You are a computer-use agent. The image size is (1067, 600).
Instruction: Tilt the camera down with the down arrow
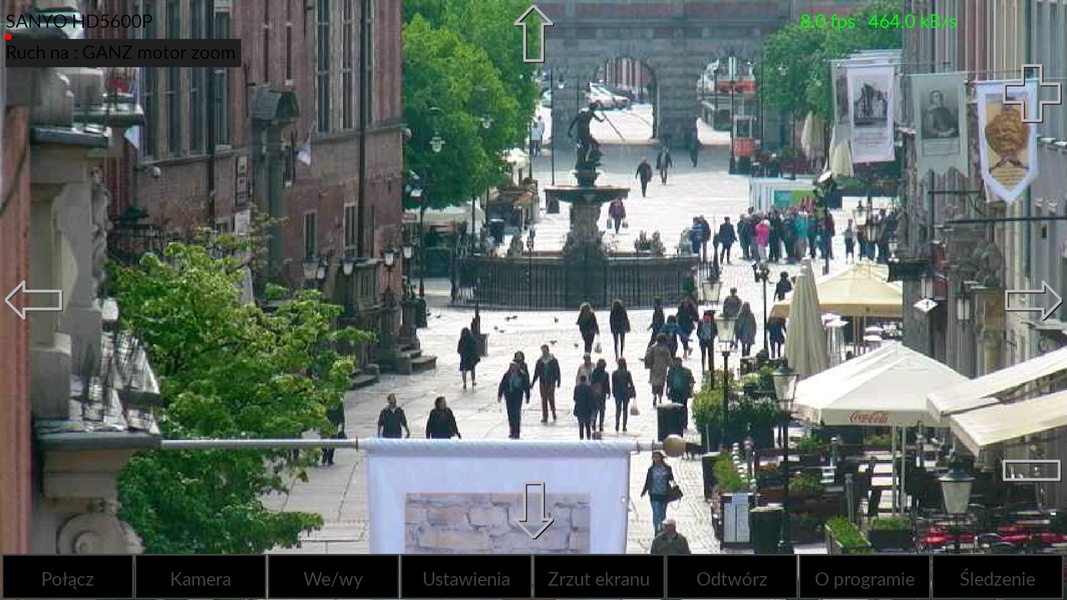(534, 510)
